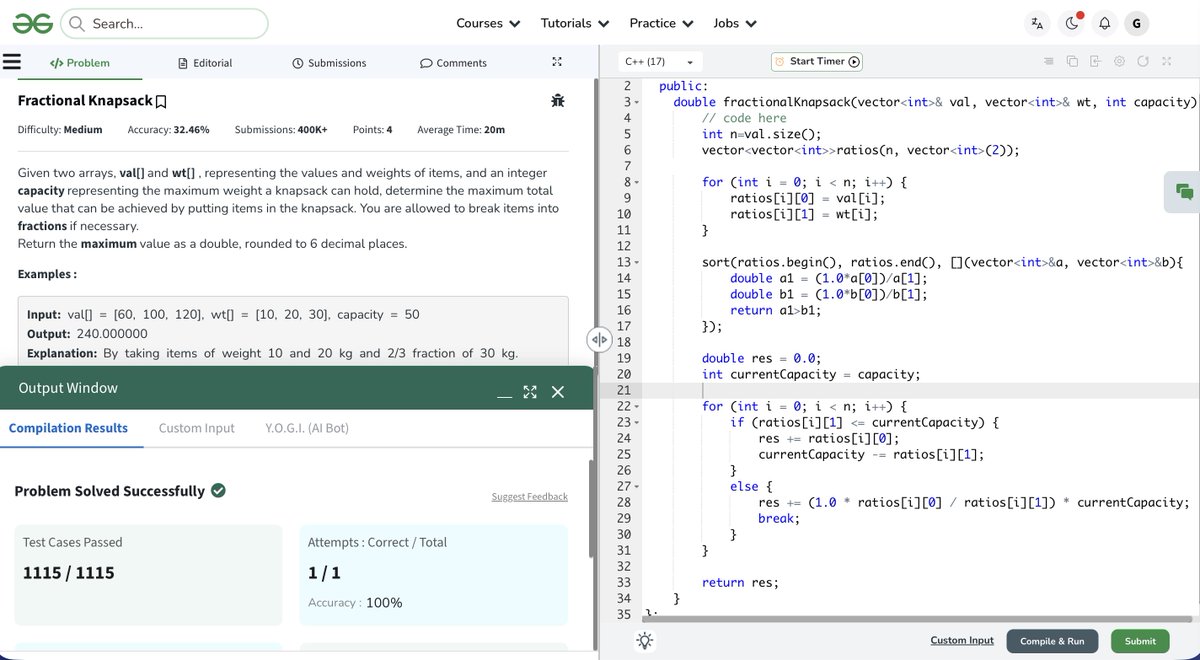The height and width of the screenshot is (660, 1200).
Task: Expand problem panel to fullscreen
Action: pyautogui.click(x=557, y=62)
